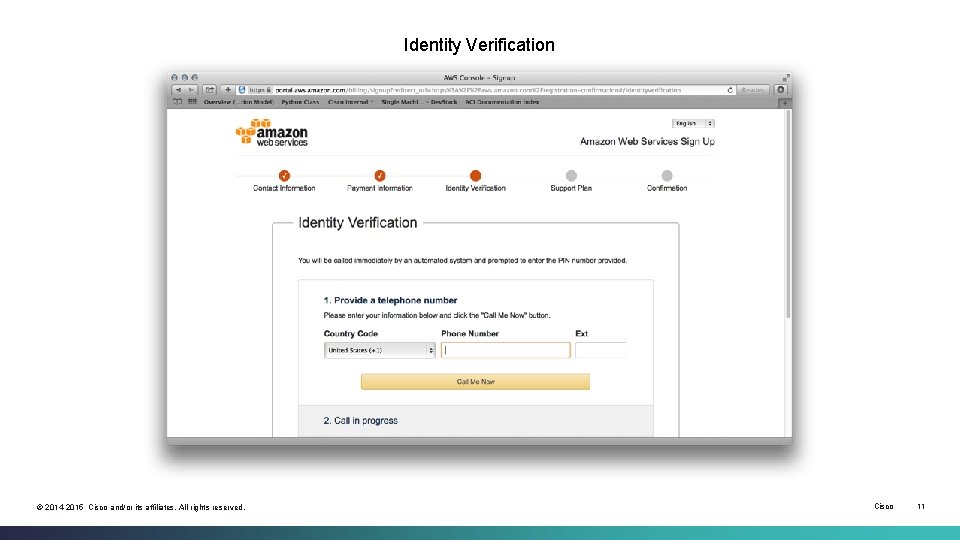This screenshot has width=960, height=540.
Task: Click the Safari forward arrow button
Action: coord(192,90)
